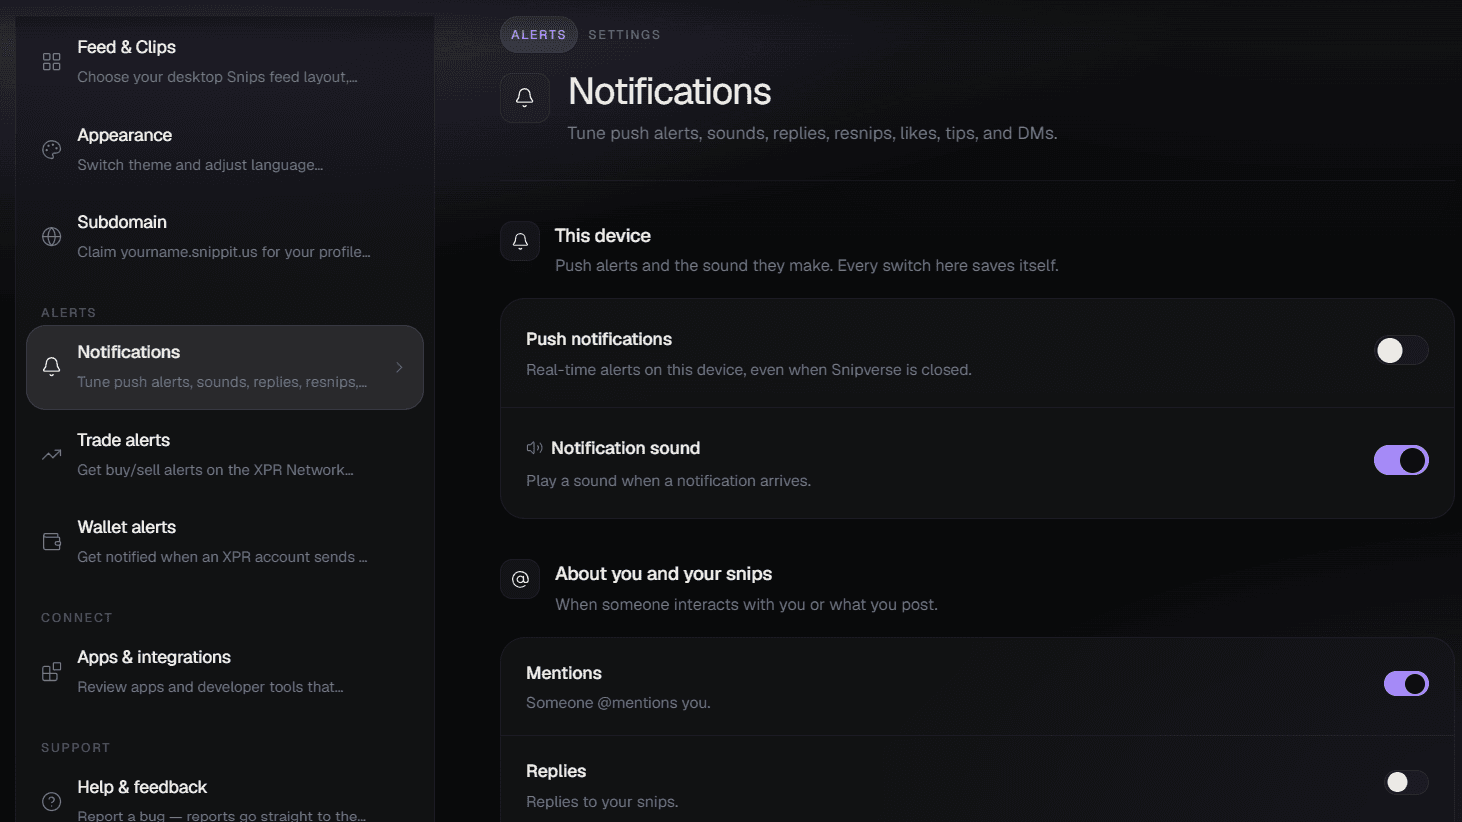Image resolution: width=1462 pixels, height=822 pixels.
Task: Enable the Replies toggle
Action: [x=1406, y=782]
